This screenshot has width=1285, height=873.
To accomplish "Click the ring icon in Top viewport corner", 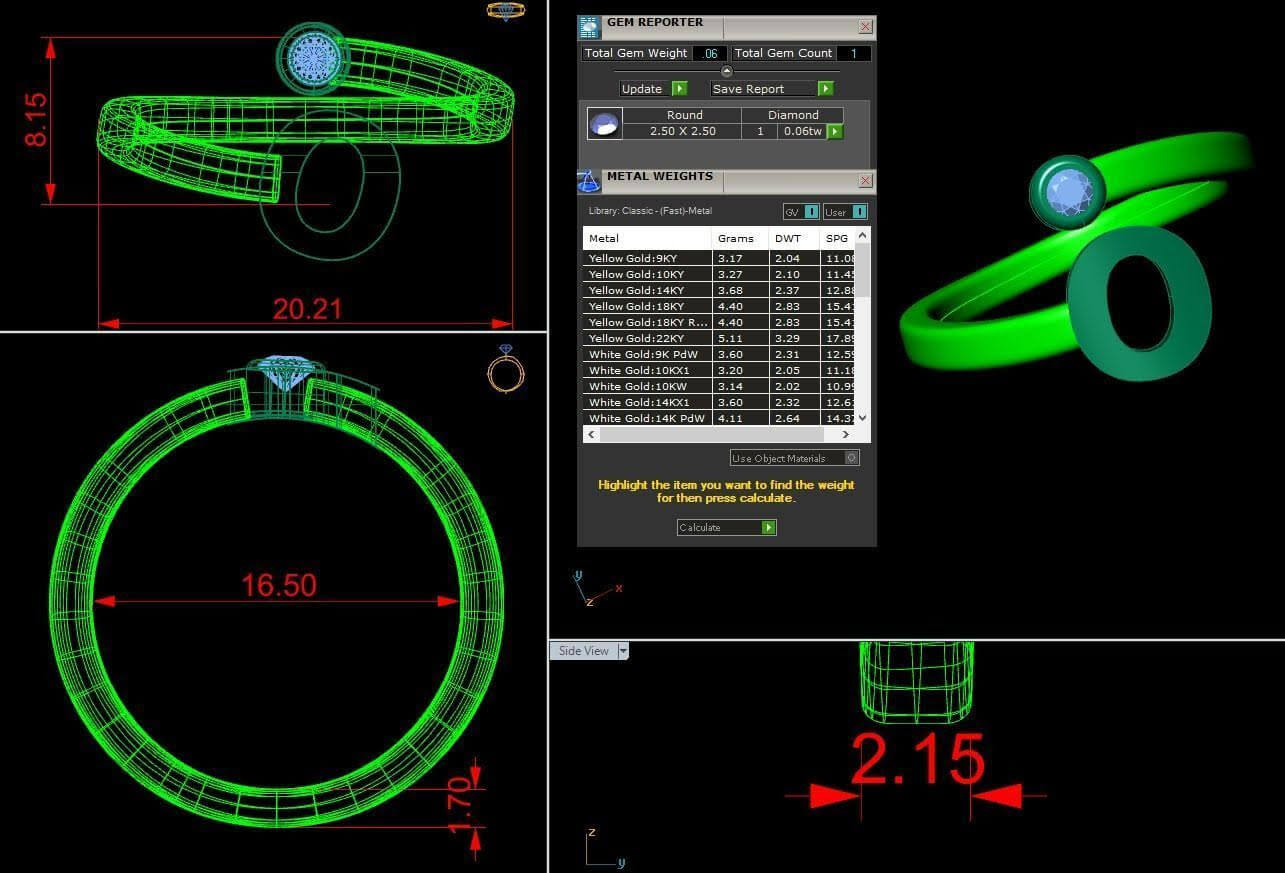I will coord(505,11).
